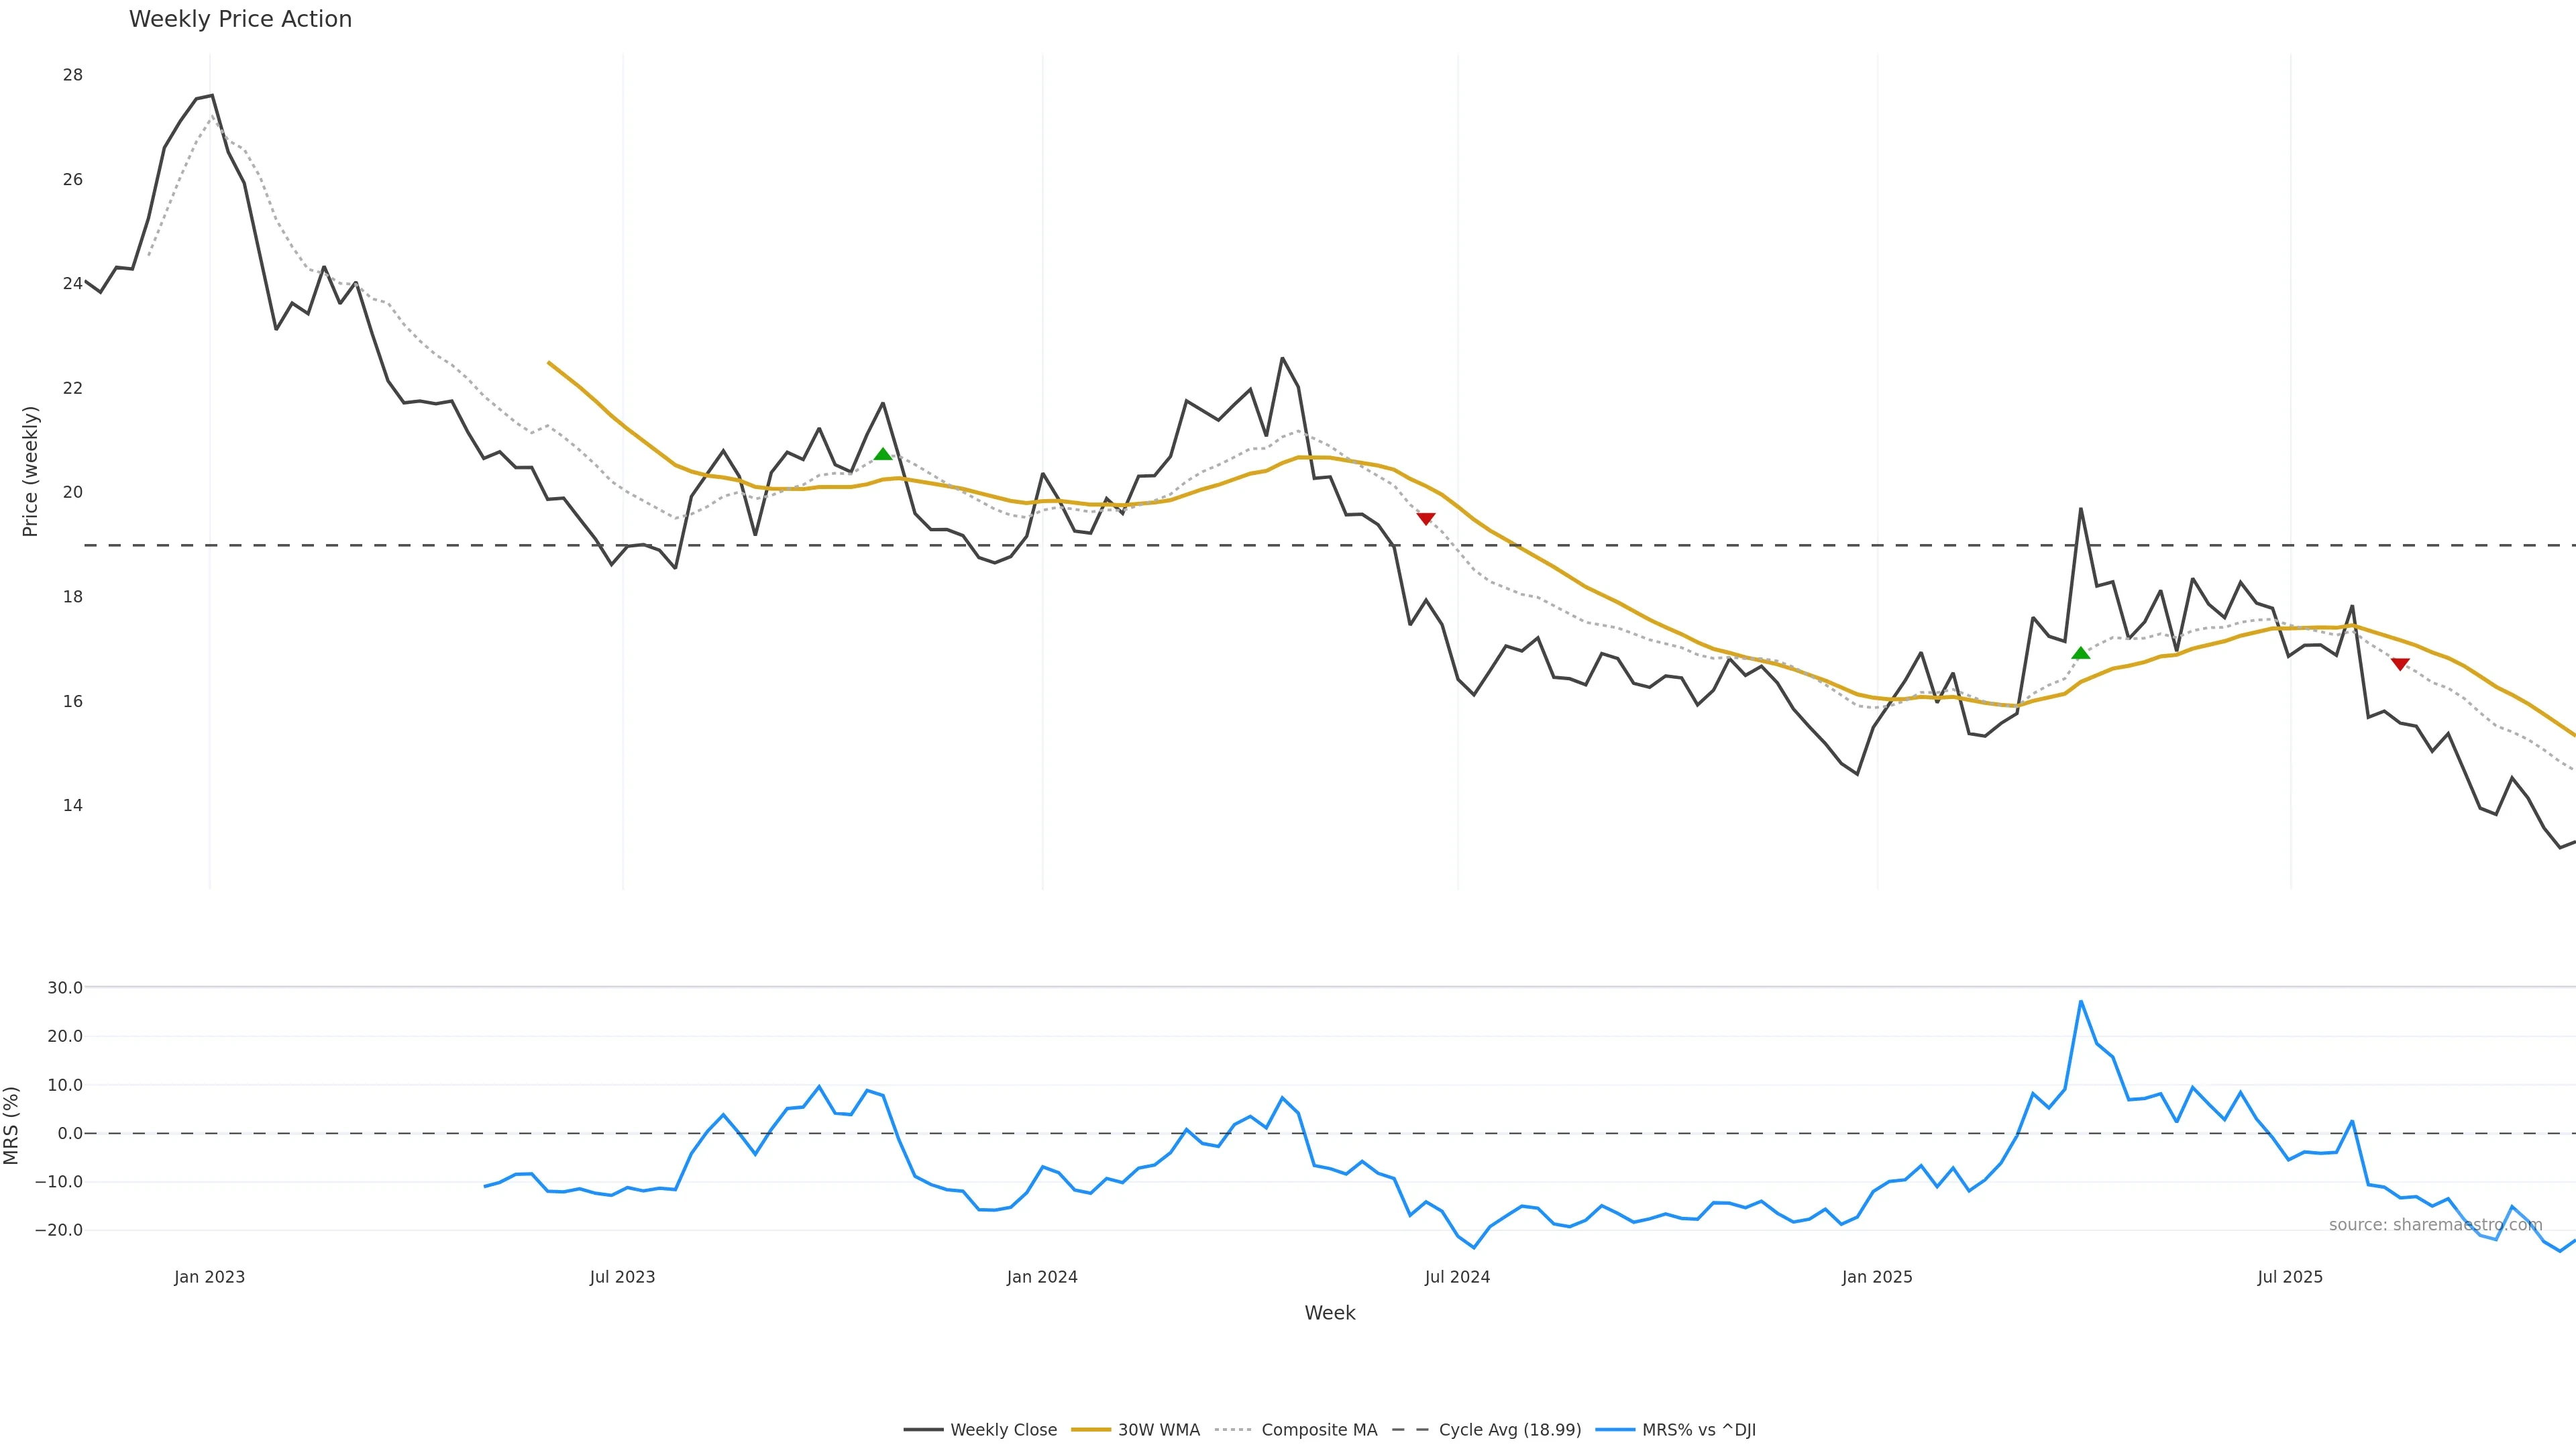
Task: Click the red down-triangle marker in mid-2025
Action: click(2400, 664)
